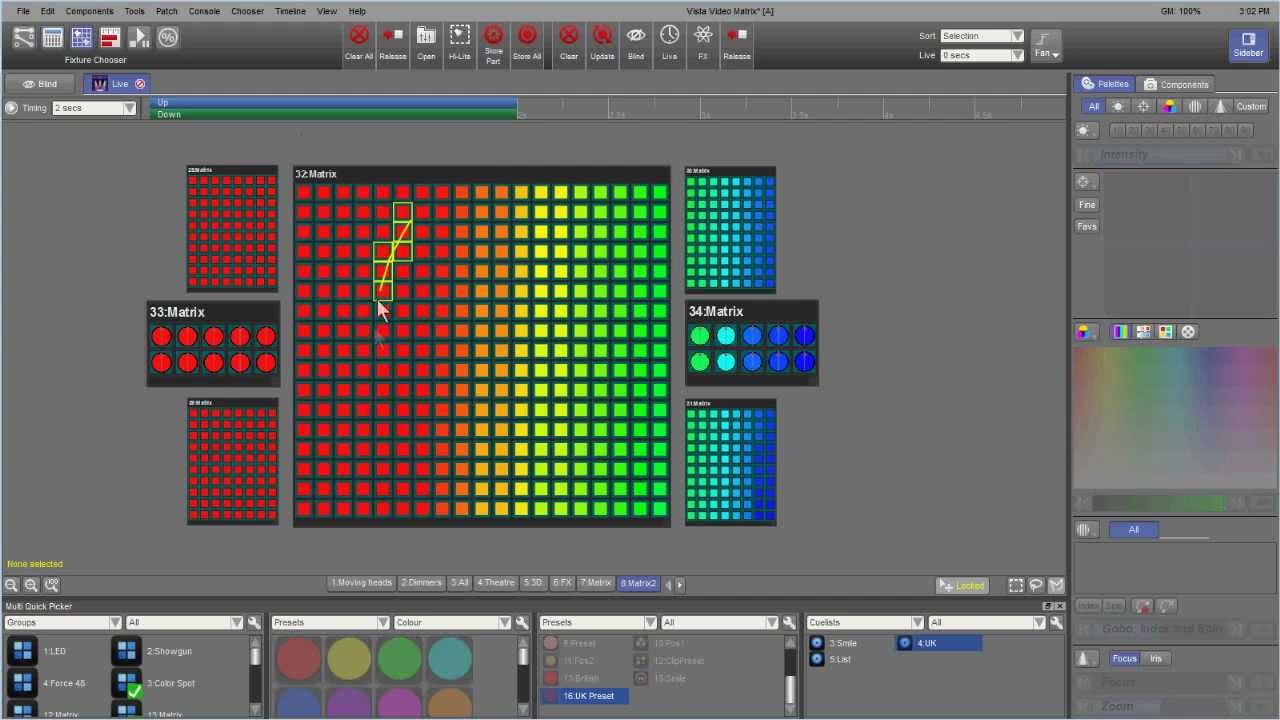Click the colour wheel filter icon
Image resolution: width=1280 pixels, height=720 pixels.
[x=1169, y=106]
